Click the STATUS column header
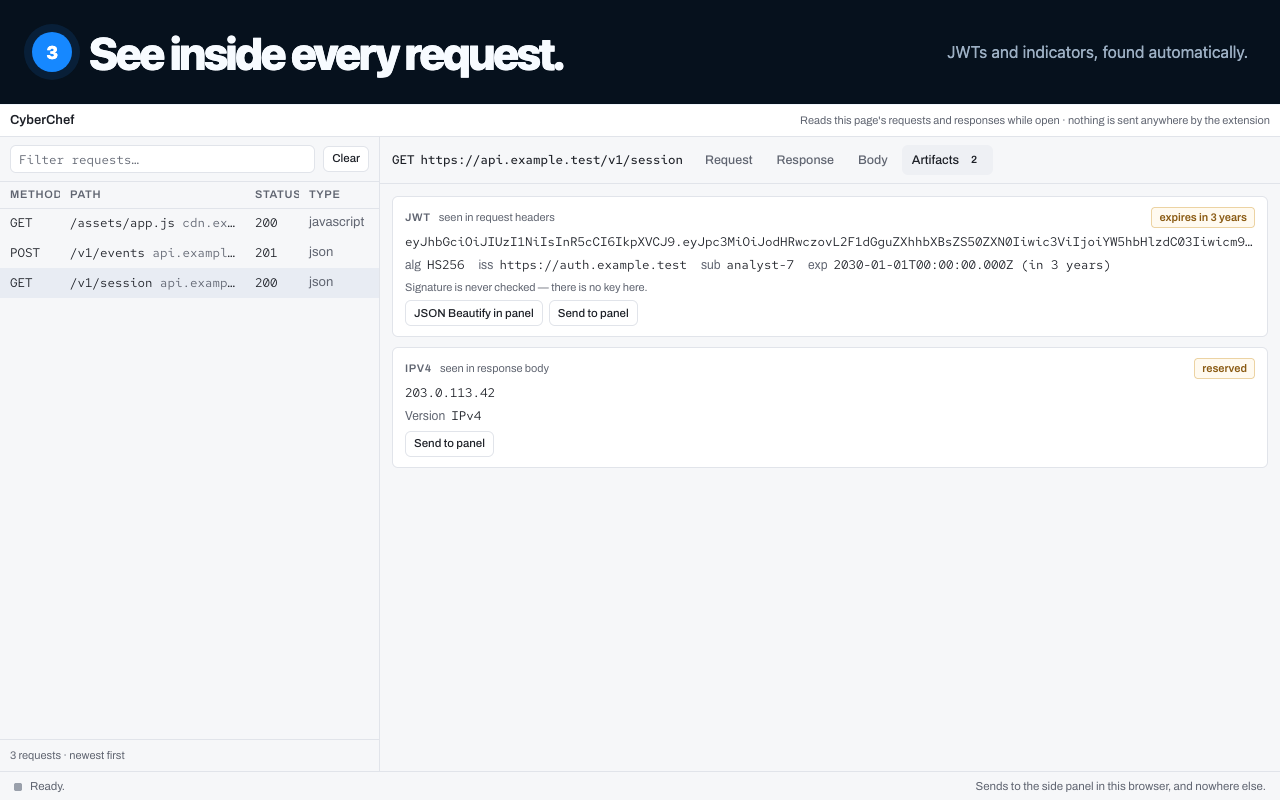The image size is (1280, 800). click(277, 194)
